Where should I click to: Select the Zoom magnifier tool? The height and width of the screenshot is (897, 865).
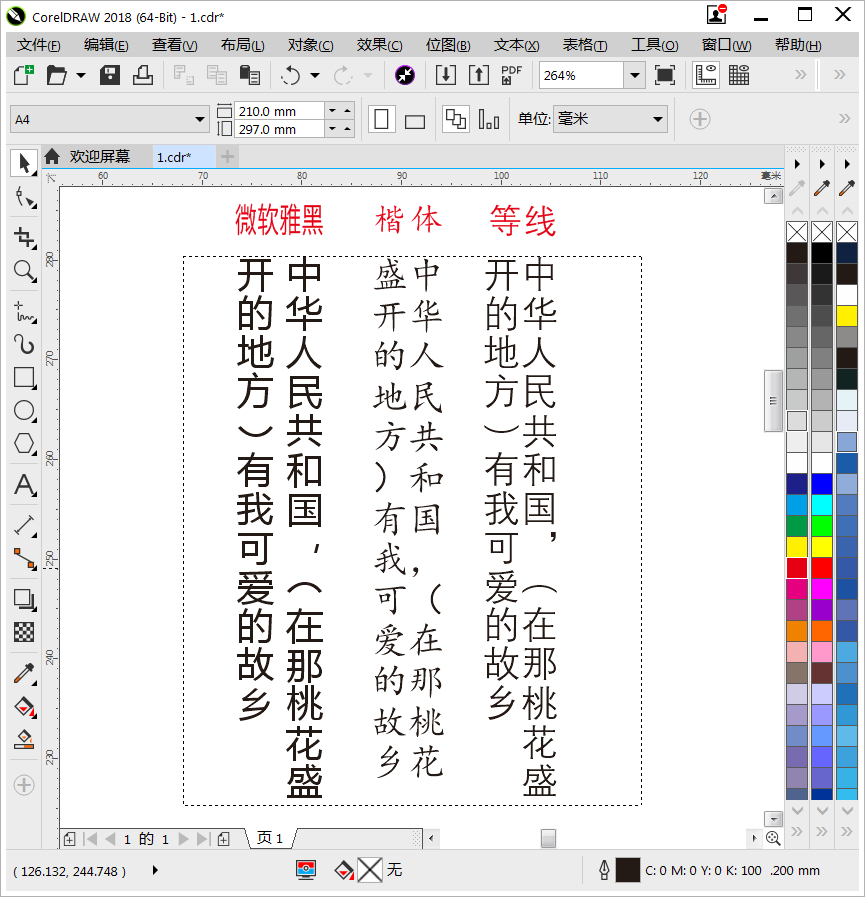[x=24, y=271]
